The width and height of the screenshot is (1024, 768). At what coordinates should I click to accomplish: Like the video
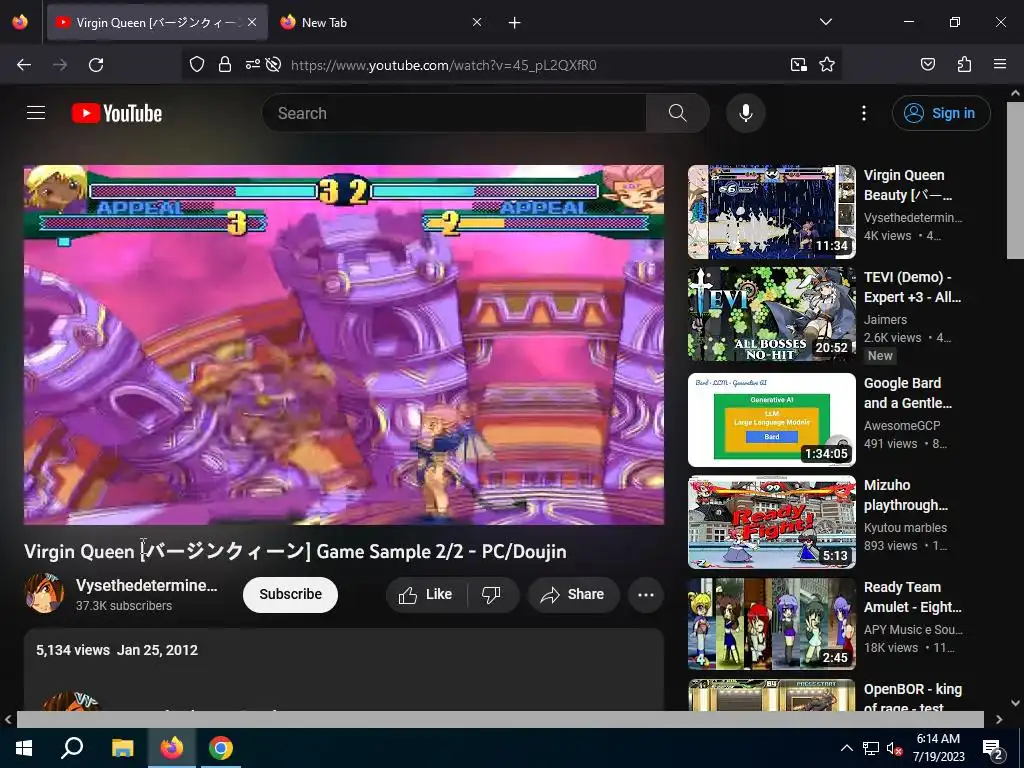point(426,594)
